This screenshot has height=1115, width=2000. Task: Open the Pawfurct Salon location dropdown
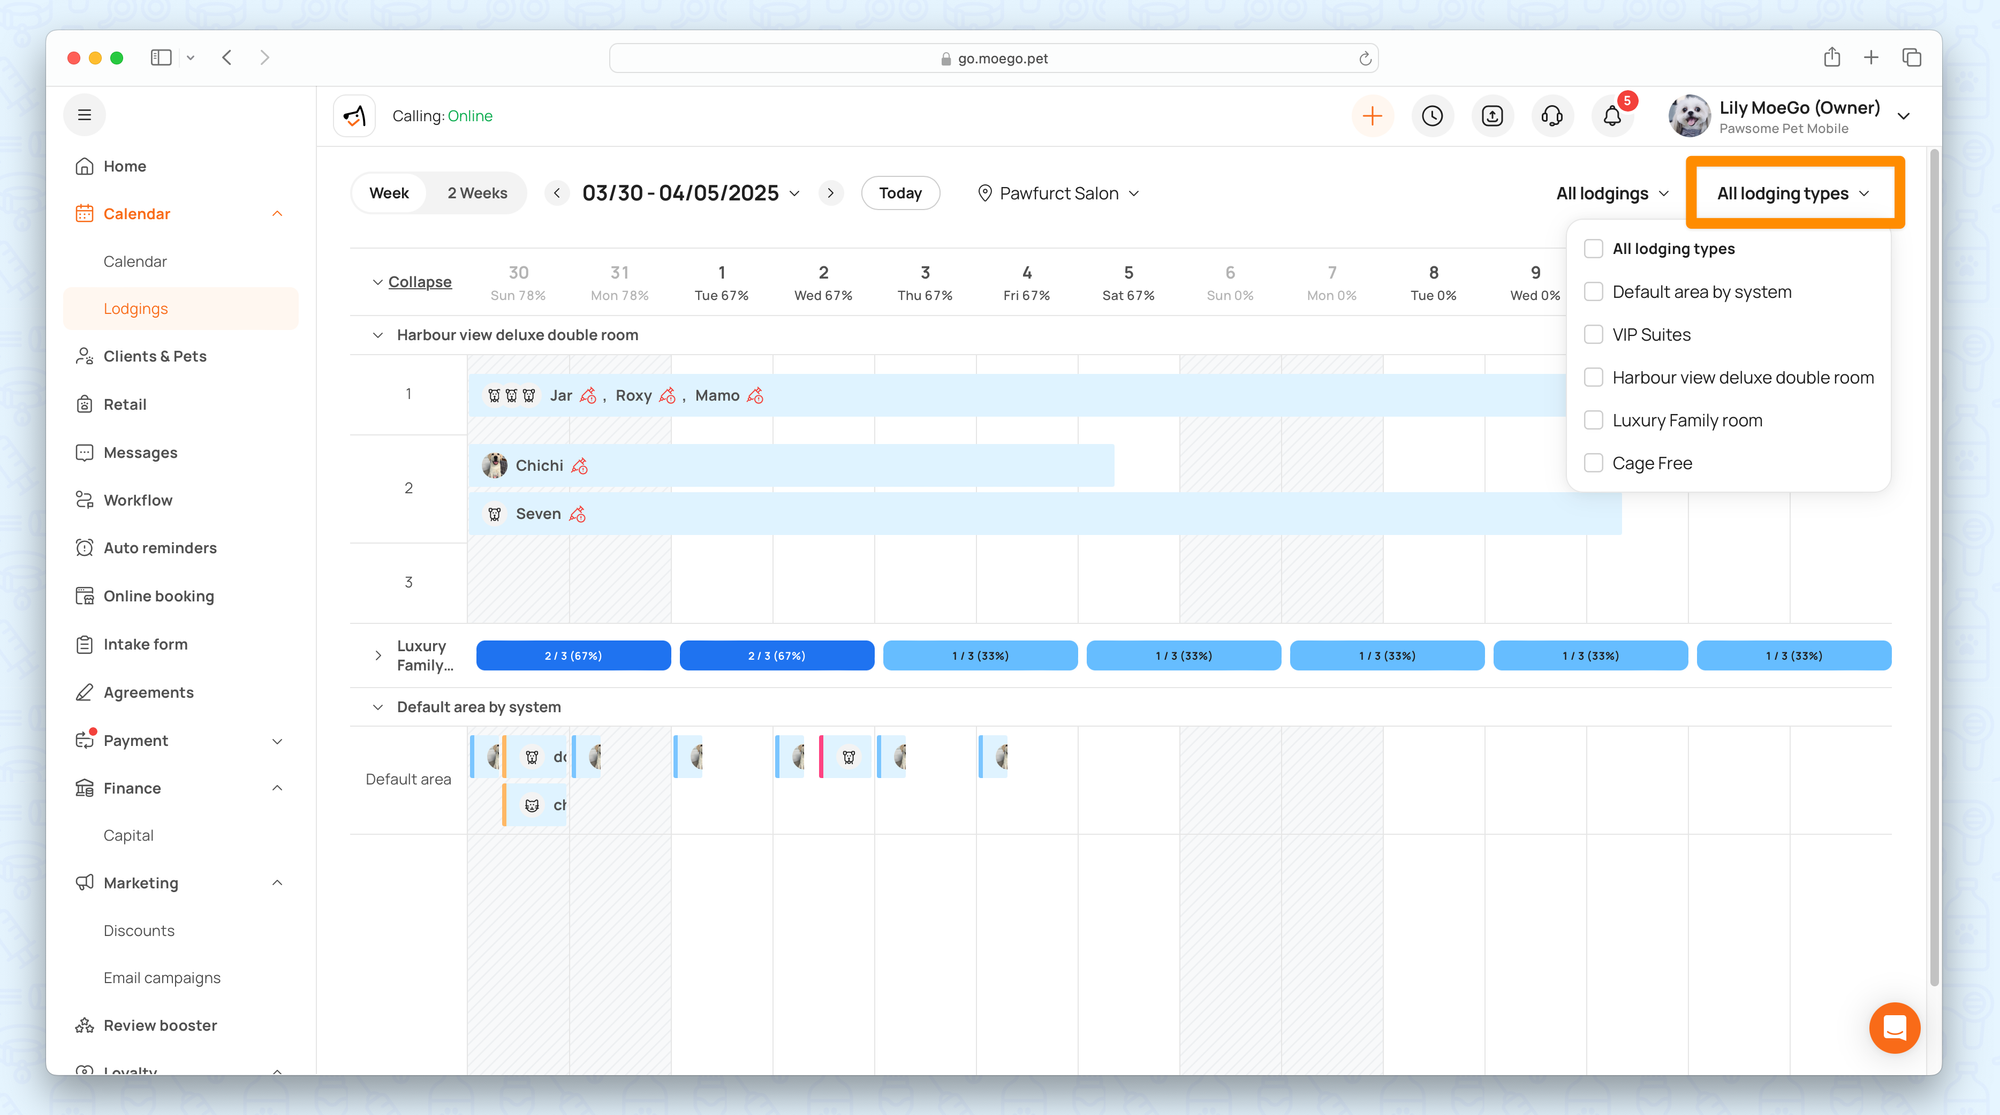tap(1058, 193)
